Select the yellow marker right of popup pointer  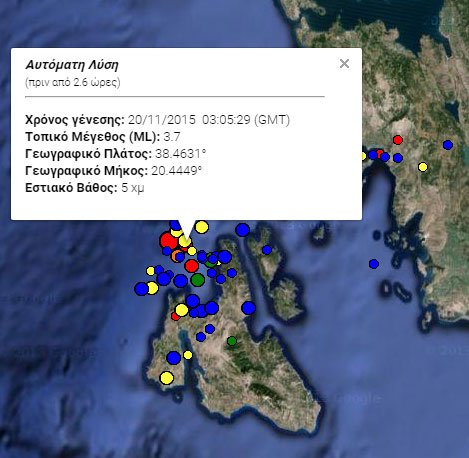[x=202, y=227]
